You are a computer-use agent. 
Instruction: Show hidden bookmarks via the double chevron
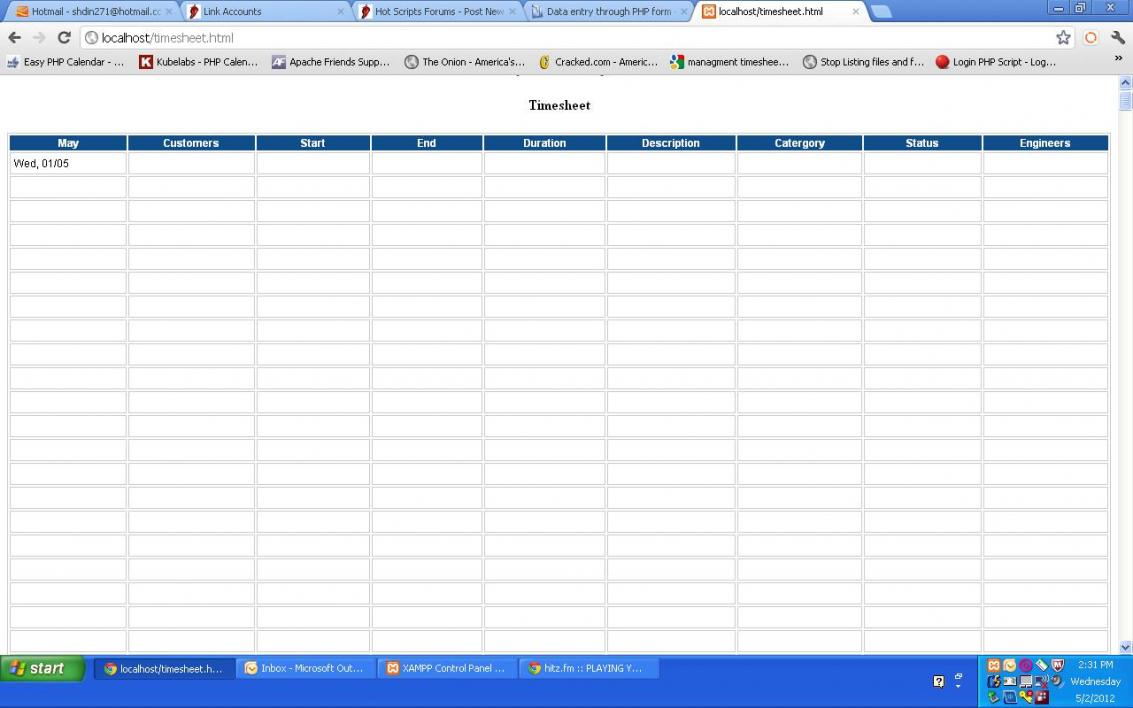pyautogui.click(x=1119, y=59)
